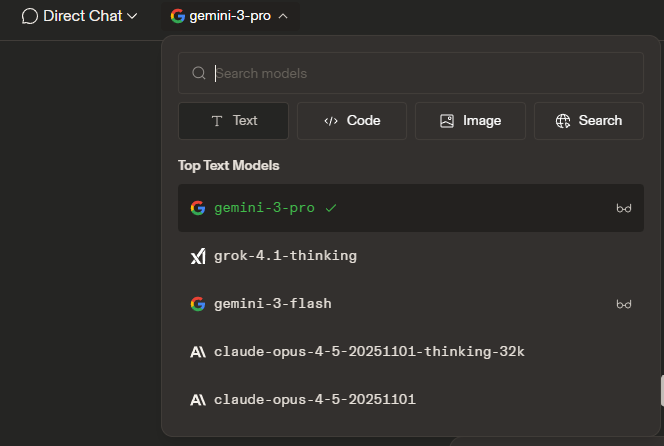
Task: Click the green checkmark beside gemini-3-pro
Action: (331, 208)
